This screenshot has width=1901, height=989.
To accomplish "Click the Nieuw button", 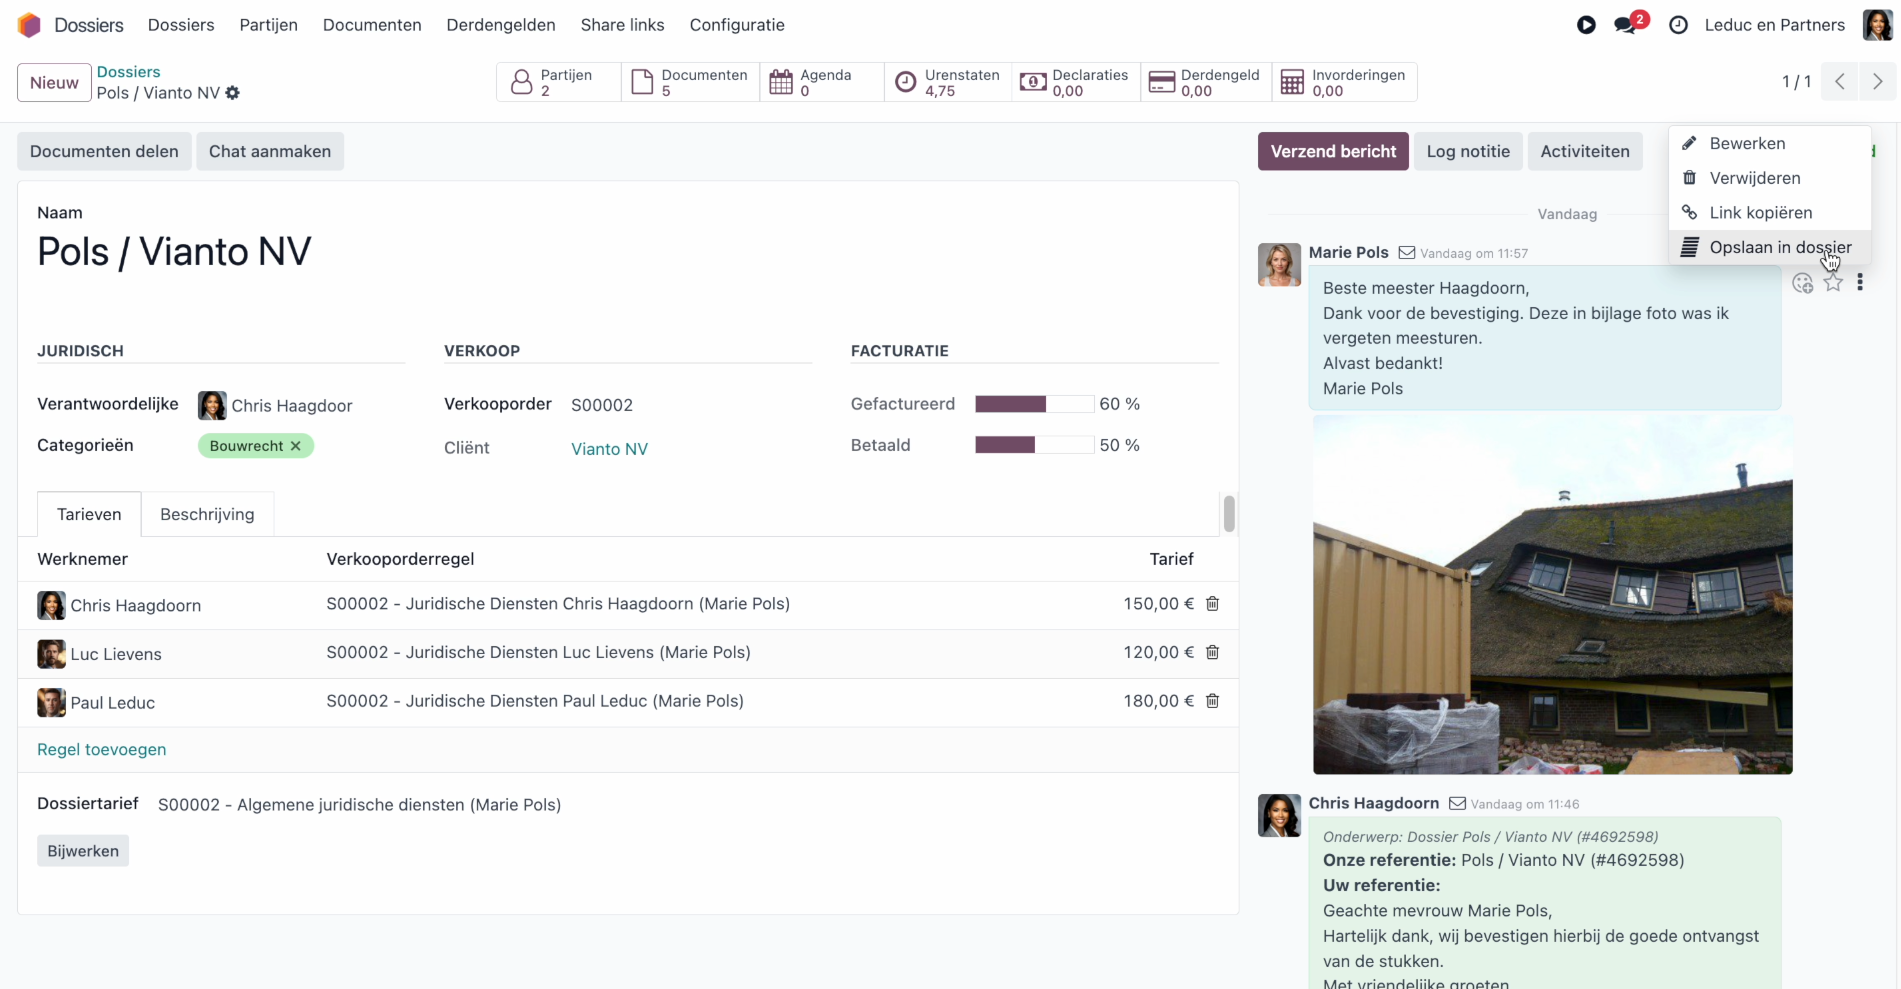I will point(54,83).
